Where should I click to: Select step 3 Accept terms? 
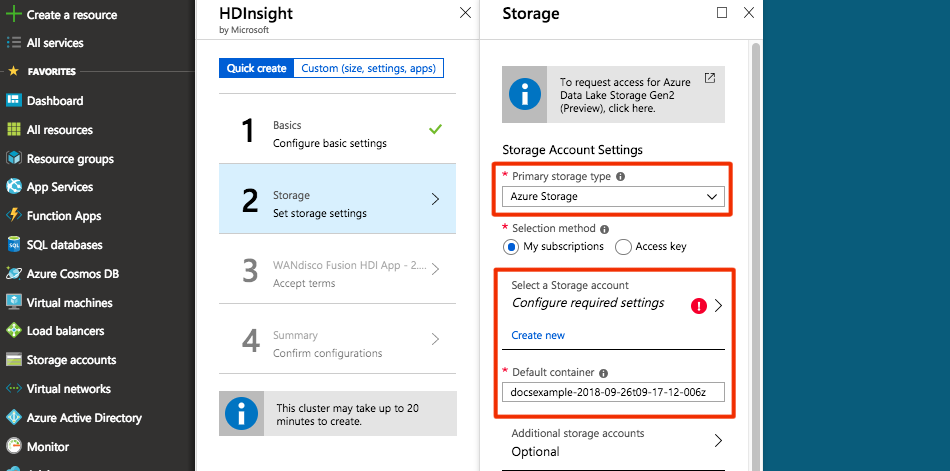[x=337, y=269]
